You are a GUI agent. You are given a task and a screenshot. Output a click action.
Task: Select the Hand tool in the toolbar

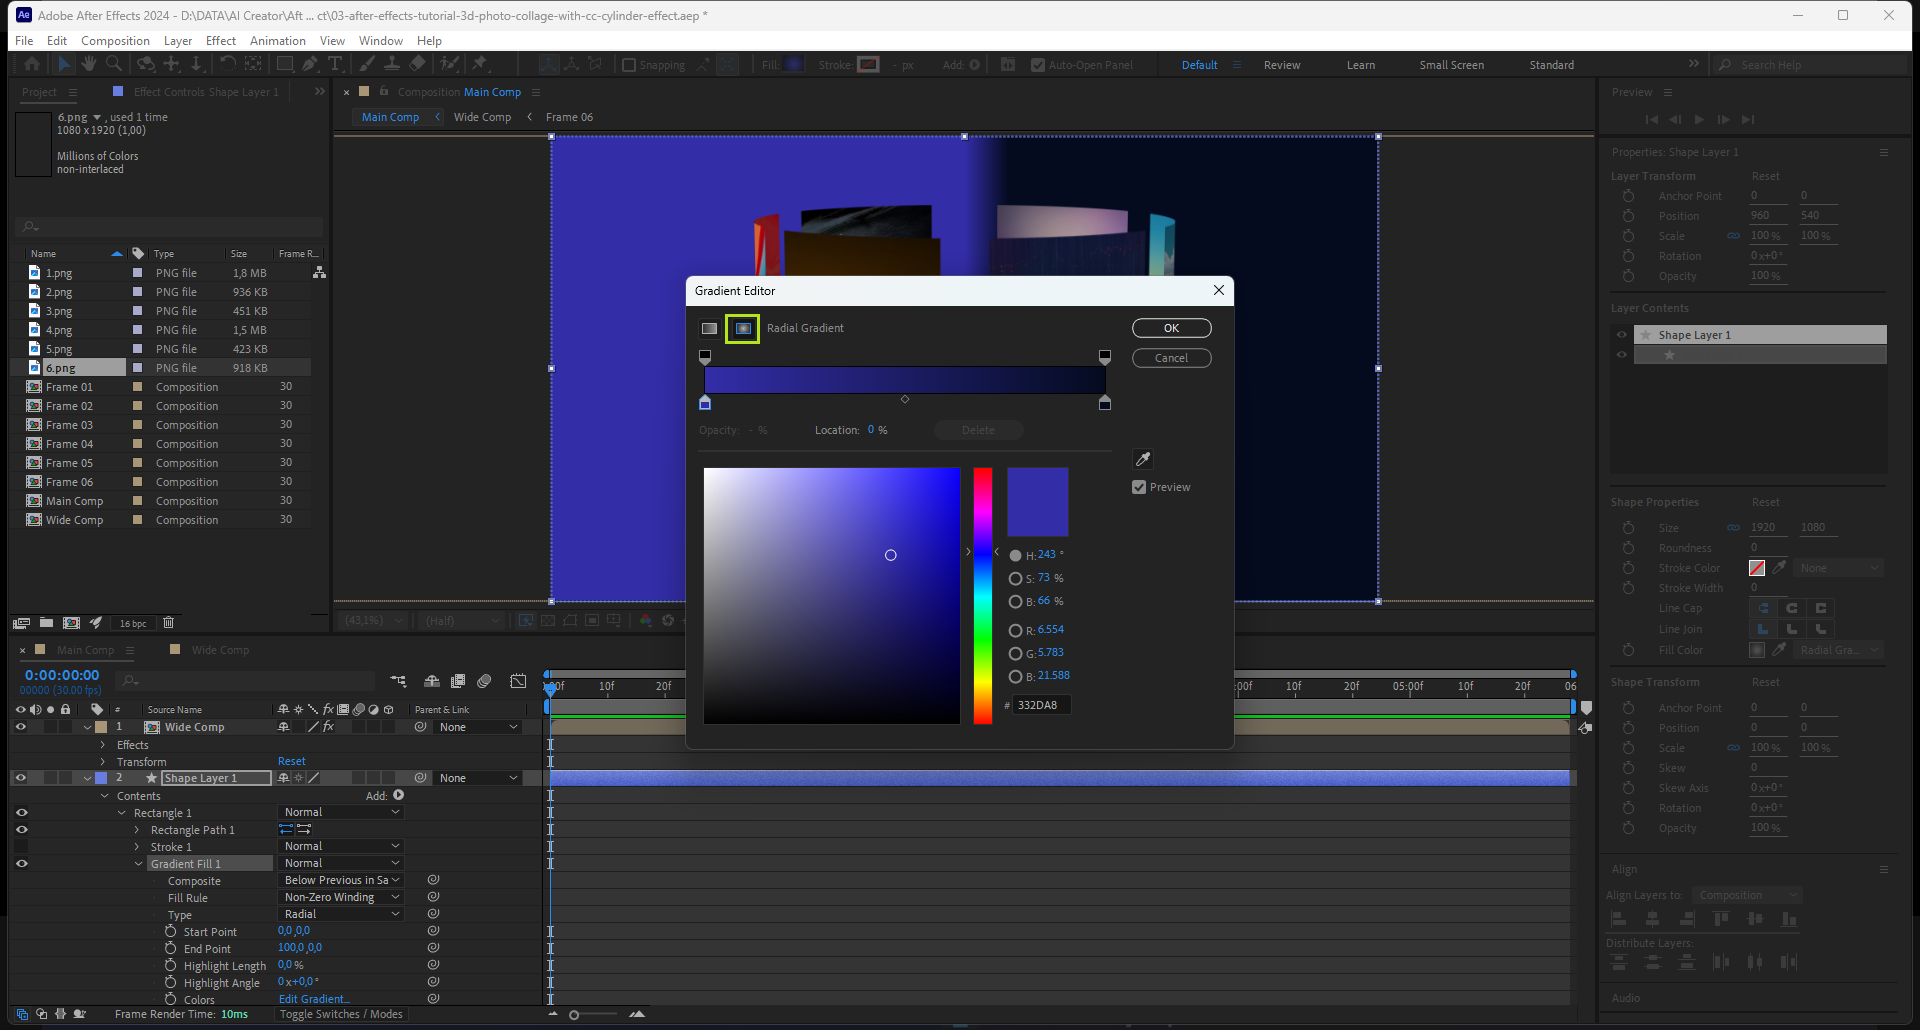89,64
